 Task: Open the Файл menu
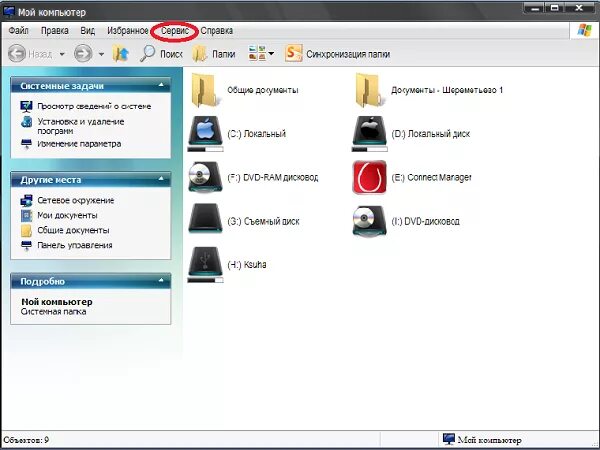click(x=18, y=31)
